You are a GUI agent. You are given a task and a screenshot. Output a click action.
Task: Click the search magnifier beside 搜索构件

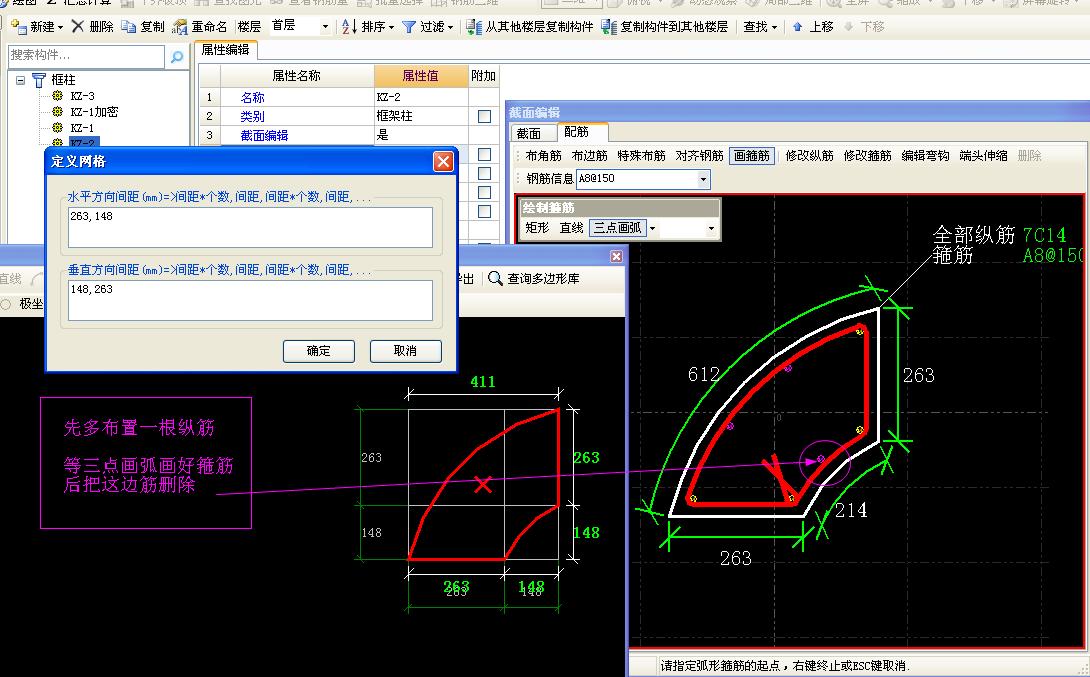tap(177, 56)
